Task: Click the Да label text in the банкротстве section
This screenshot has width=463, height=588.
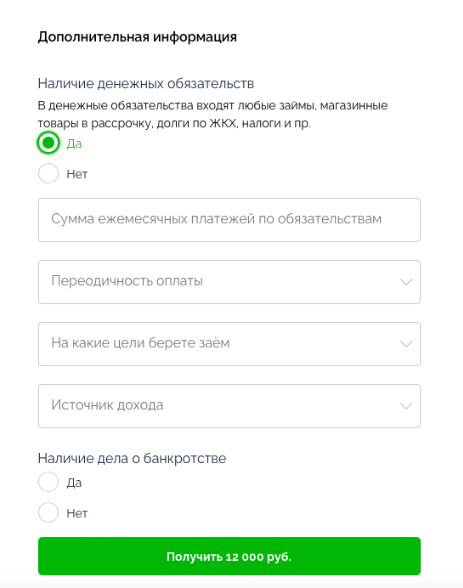Action: point(74,483)
